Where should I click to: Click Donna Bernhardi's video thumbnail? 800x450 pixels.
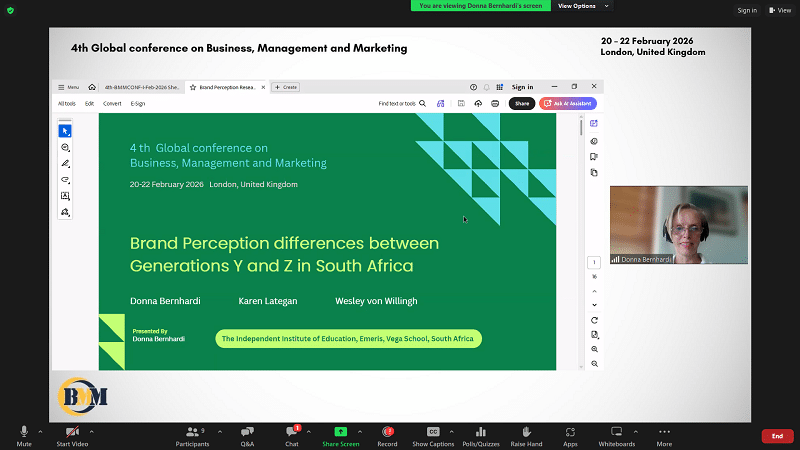(x=678, y=224)
